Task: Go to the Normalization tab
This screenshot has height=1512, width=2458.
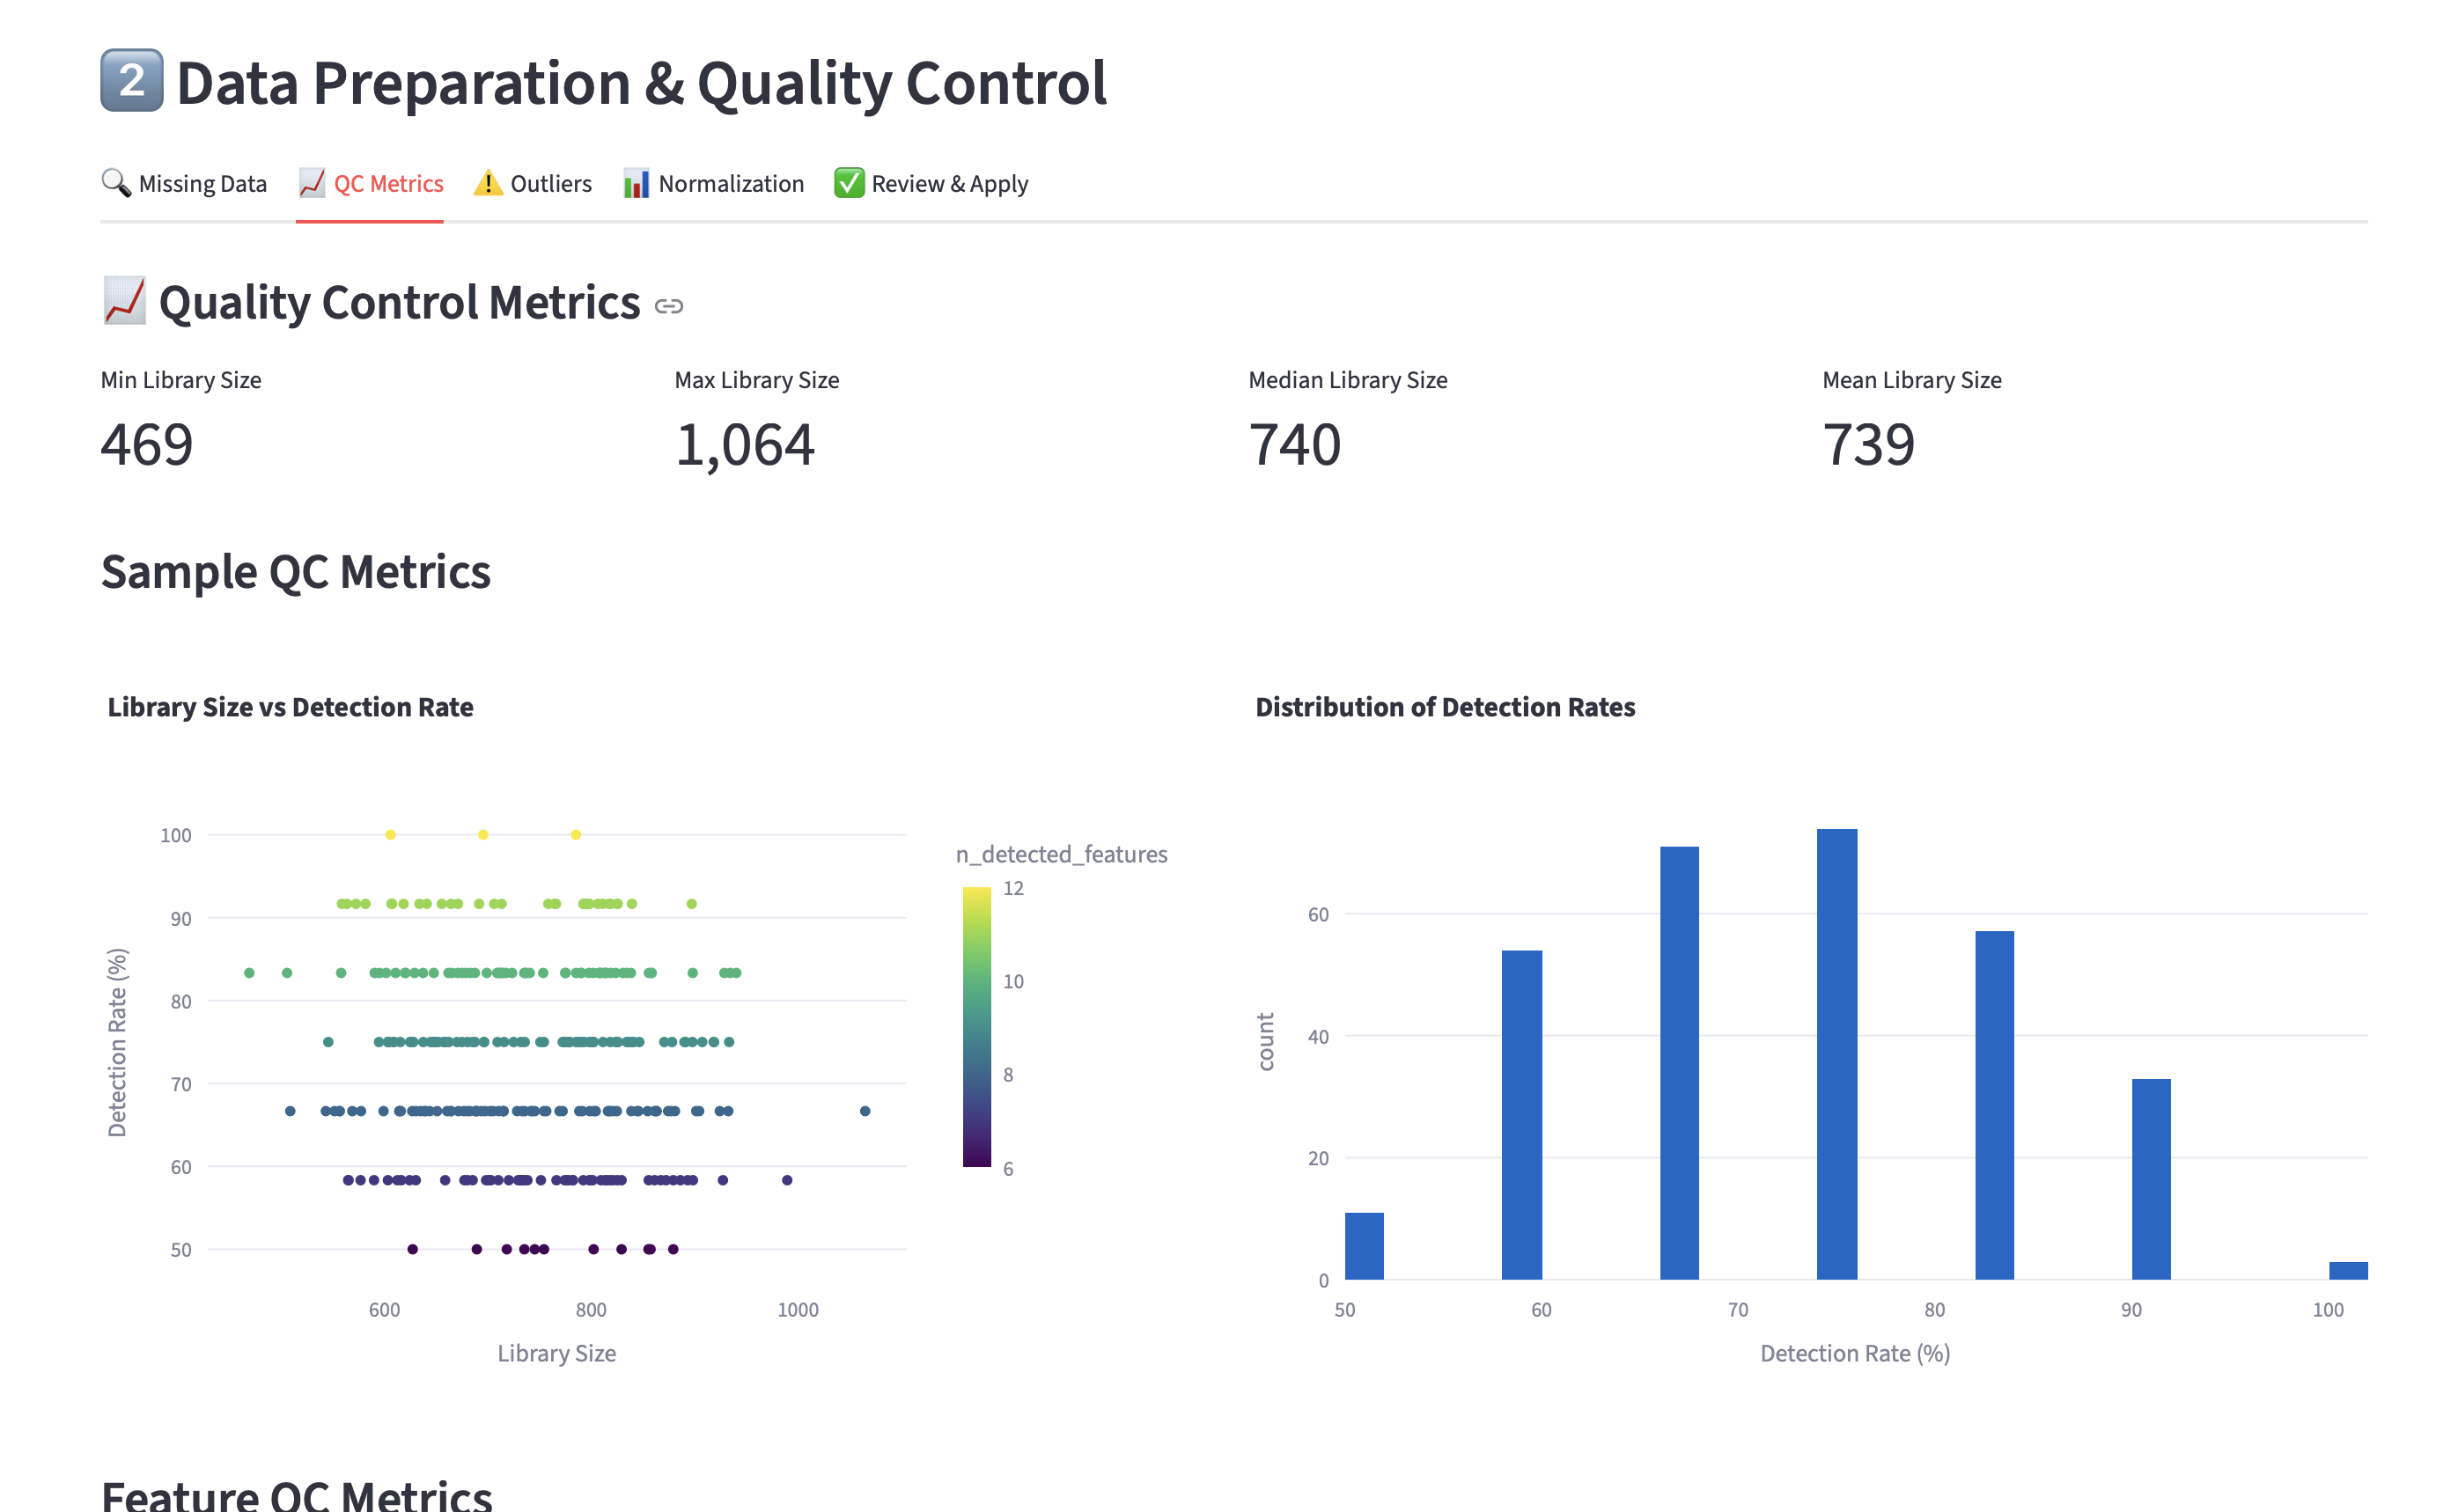Action: click(731, 184)
